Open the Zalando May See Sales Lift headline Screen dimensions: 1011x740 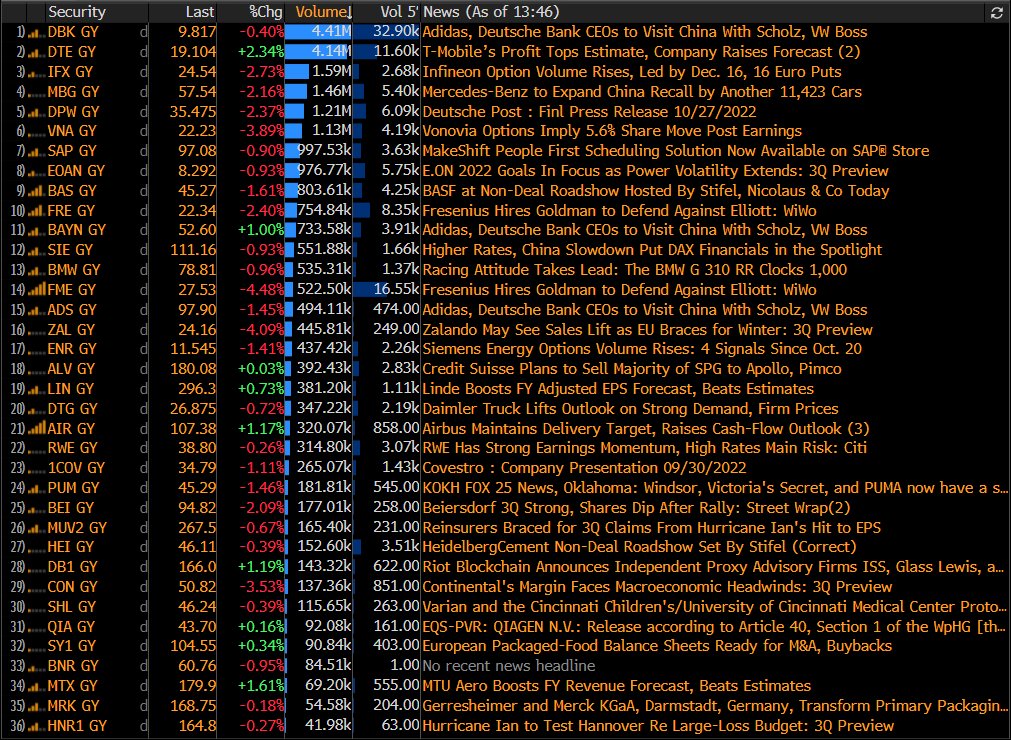(x=647, y=330)
